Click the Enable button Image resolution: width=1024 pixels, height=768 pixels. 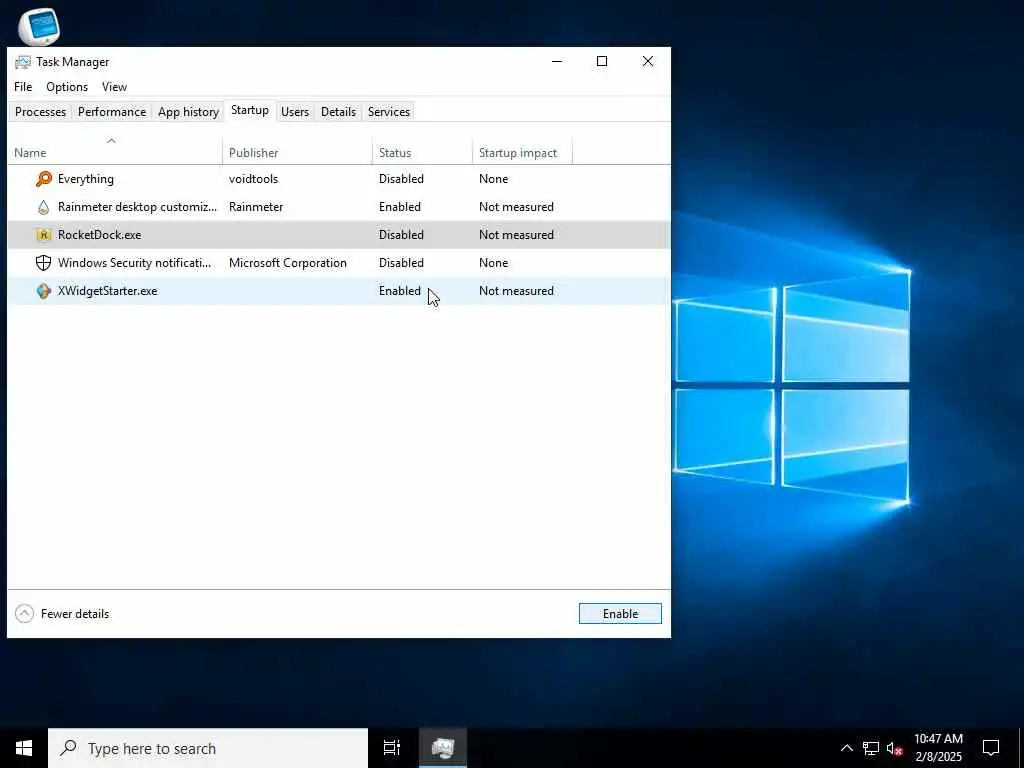click(620, 614)
